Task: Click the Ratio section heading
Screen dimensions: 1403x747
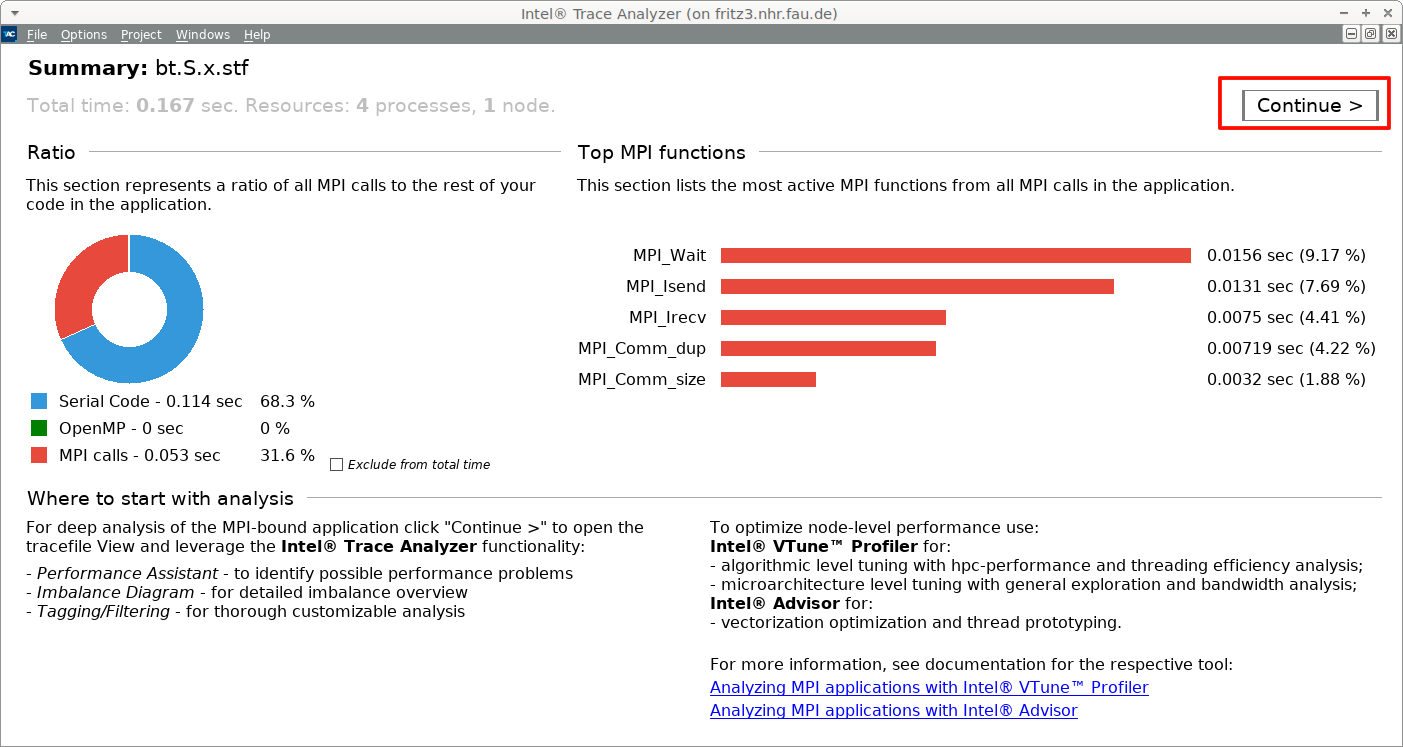Action: pyautogui.click(x=51, y=152)
